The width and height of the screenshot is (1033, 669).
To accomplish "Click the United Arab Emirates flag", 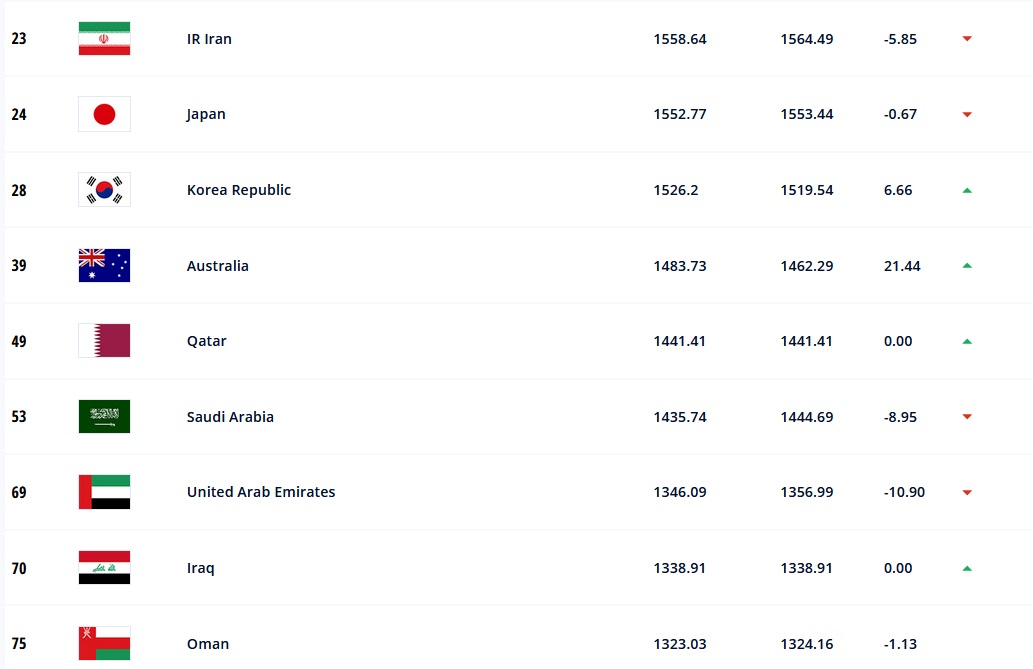I will tap(104, 492).
